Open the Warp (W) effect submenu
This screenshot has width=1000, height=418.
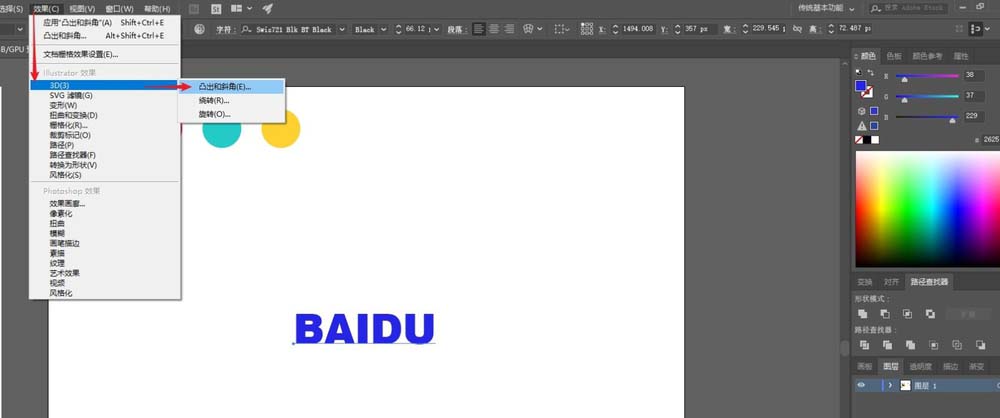[x=105, y=105]
